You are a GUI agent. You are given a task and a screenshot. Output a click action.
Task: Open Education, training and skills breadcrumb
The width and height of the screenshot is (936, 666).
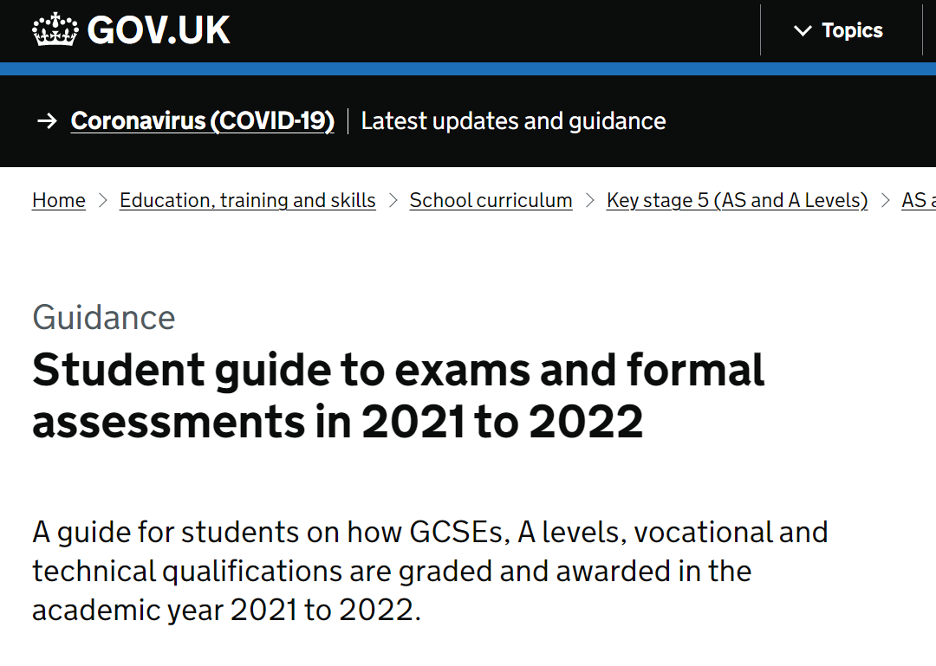[248, 201]
